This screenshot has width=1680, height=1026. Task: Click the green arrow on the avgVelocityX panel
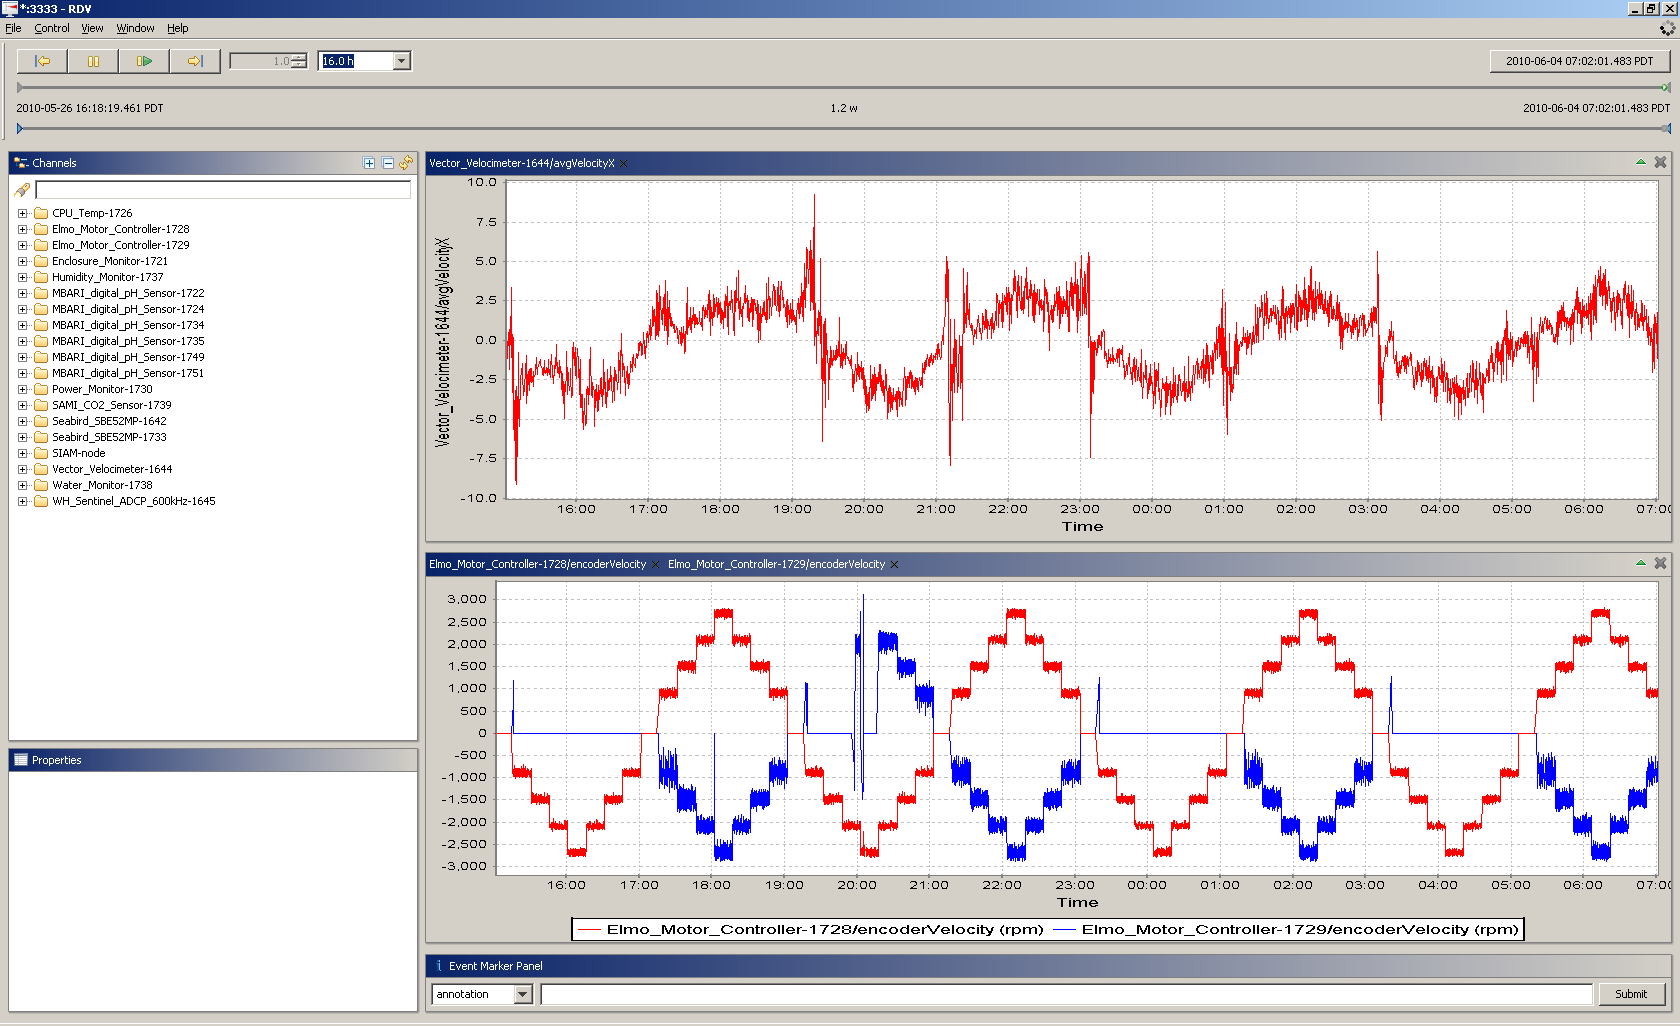[x=1641, y=162]
